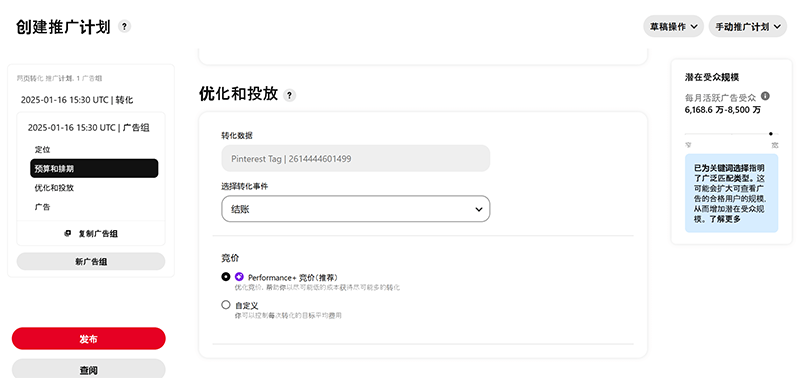Open help icon beside 创建推广计划 title
Image resolution: width=800 pixels, height=378 pixels.
(x=124, y=27)
